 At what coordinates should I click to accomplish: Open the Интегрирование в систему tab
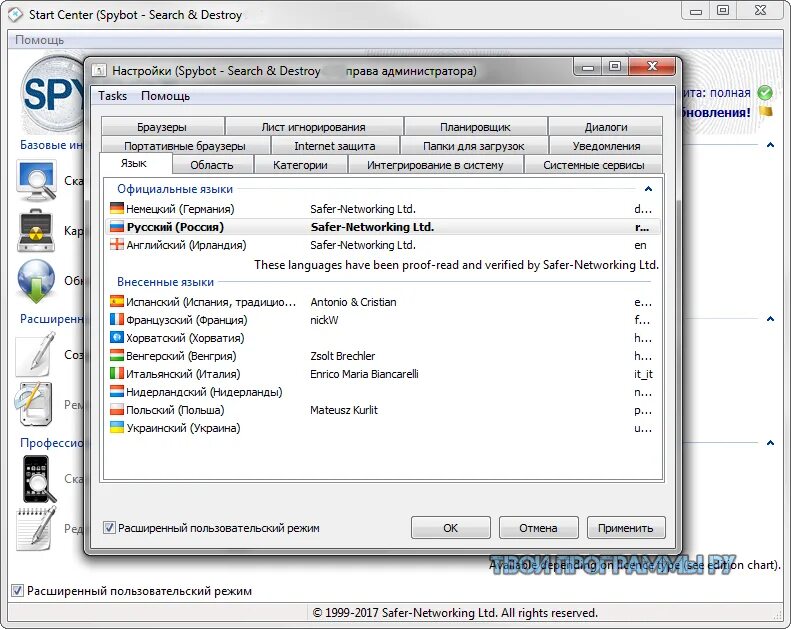(435, 165)
